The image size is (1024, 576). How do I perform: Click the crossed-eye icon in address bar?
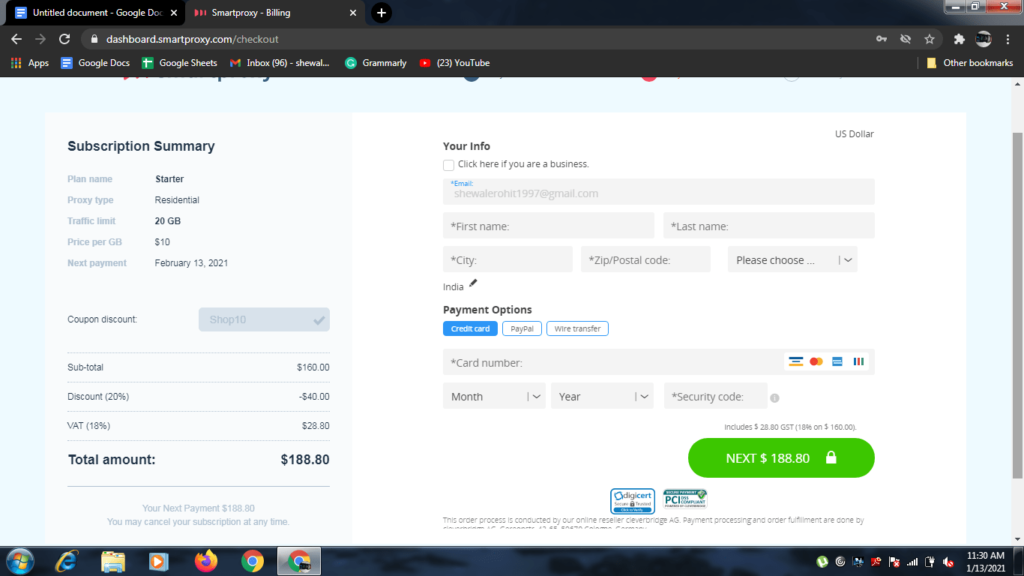coord(905,39)
